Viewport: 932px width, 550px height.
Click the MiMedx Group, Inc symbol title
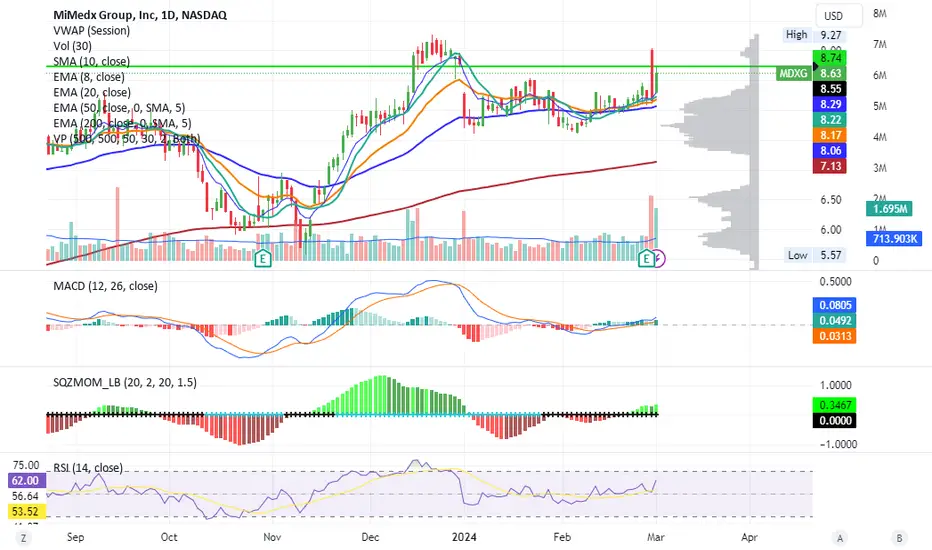(140, 15)
